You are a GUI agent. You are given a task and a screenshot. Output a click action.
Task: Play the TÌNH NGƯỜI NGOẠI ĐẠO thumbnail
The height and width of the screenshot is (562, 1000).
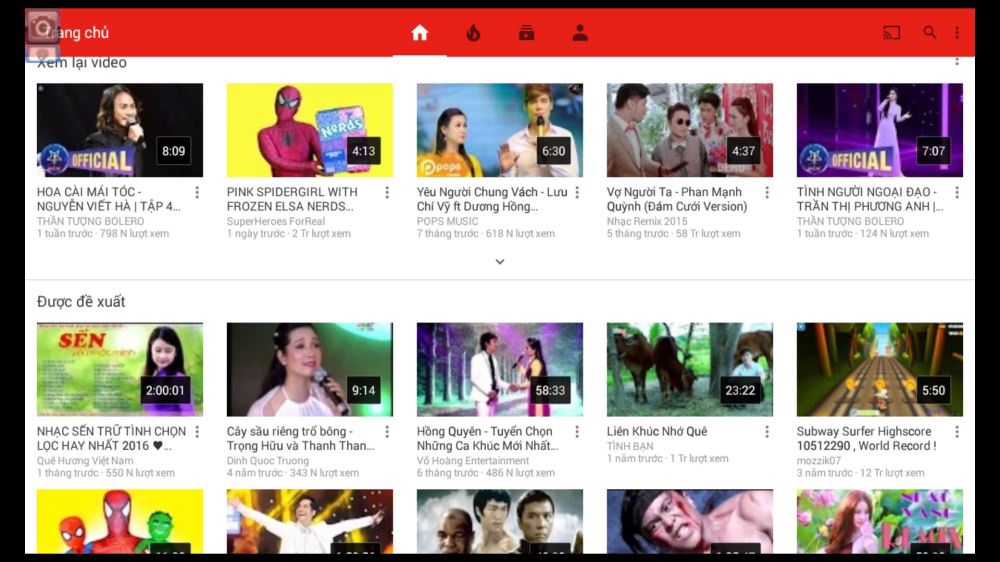point(880,130)
